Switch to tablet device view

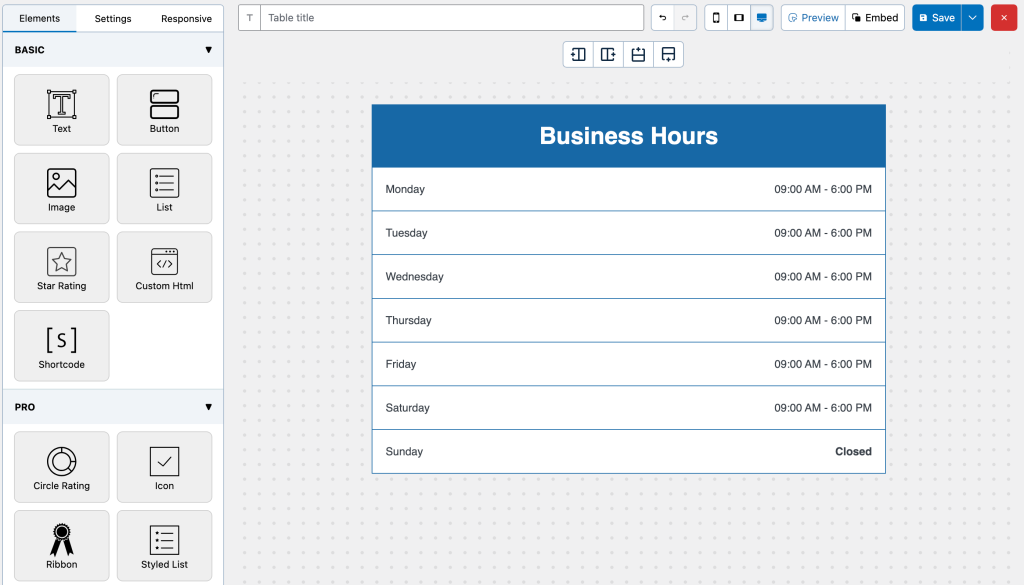coord(739,18)
